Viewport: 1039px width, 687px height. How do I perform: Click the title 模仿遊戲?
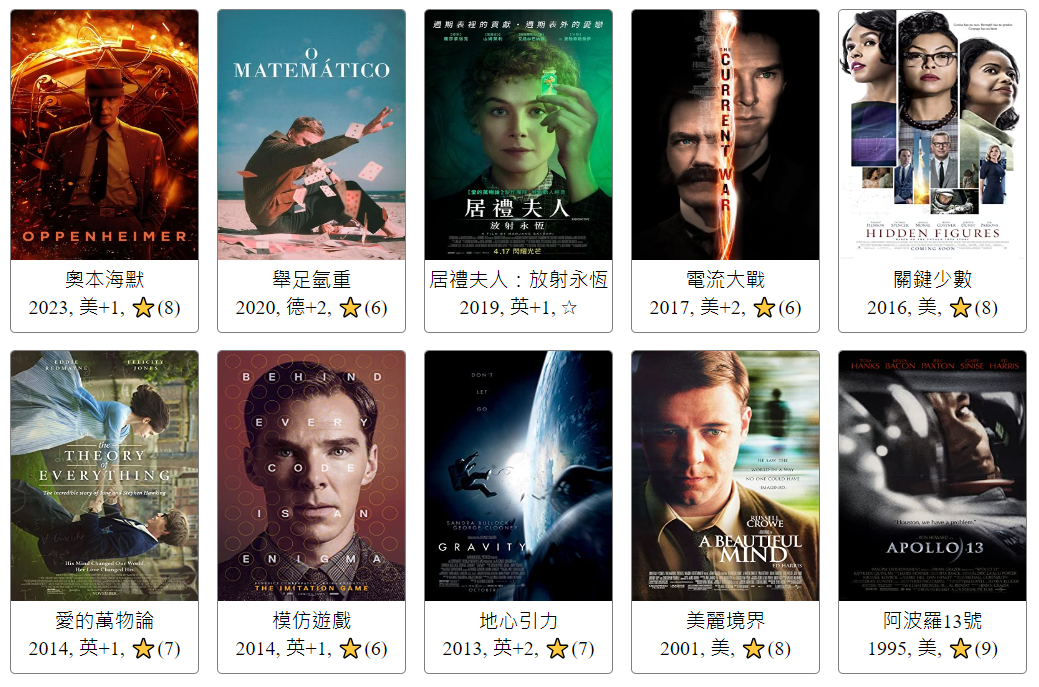click(311, 621)
